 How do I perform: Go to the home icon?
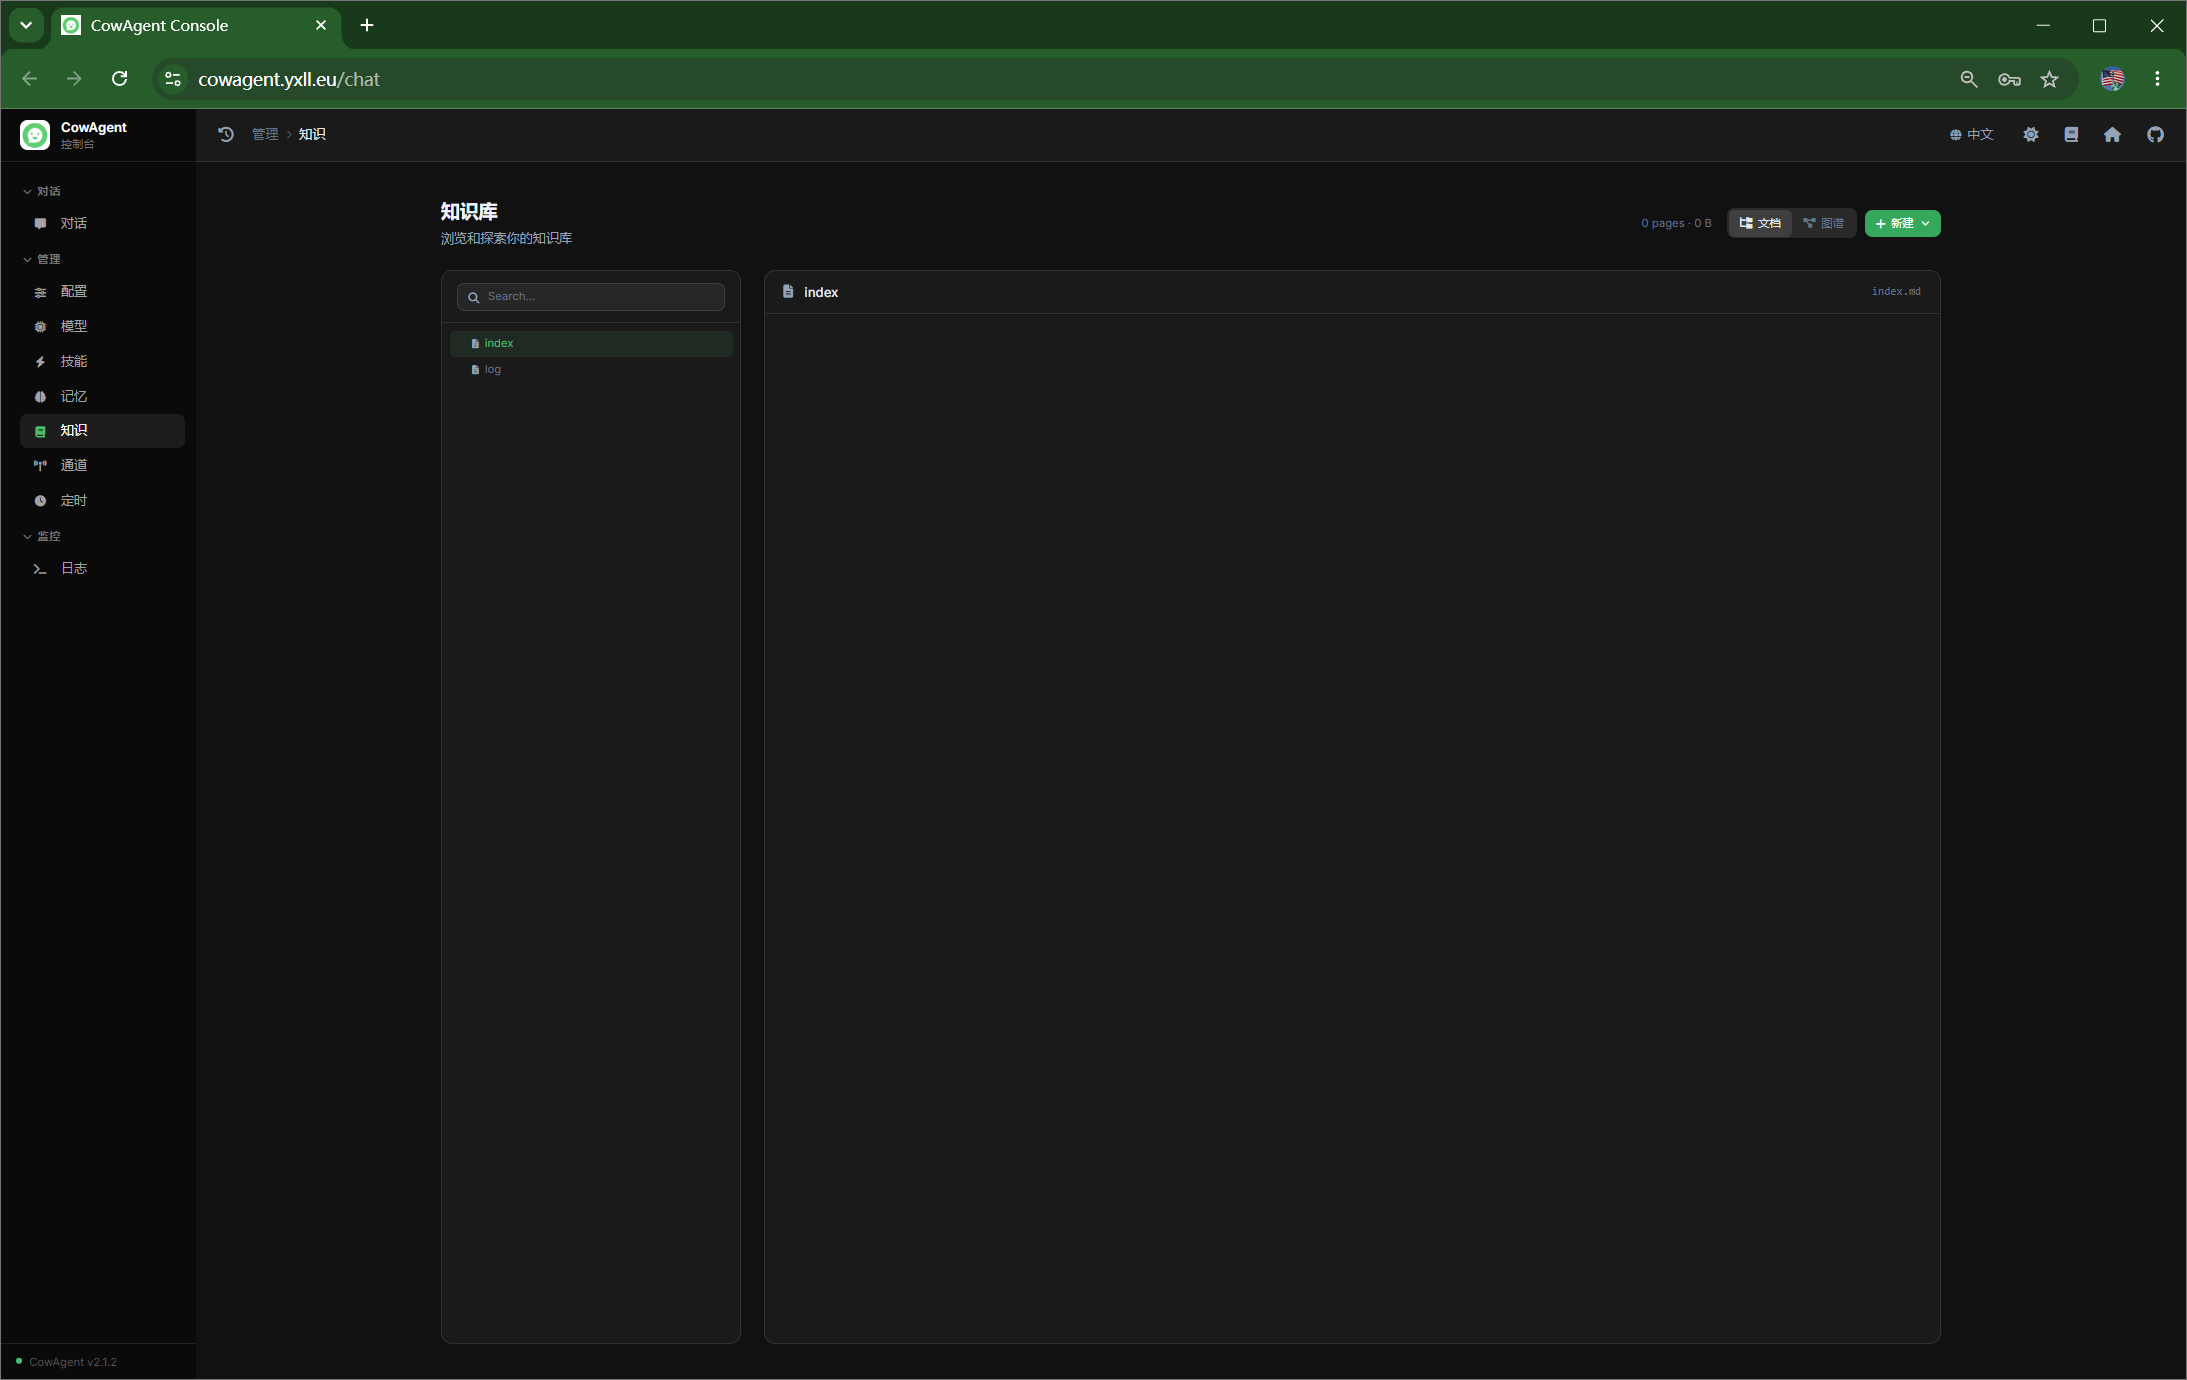click(2112, 134)
